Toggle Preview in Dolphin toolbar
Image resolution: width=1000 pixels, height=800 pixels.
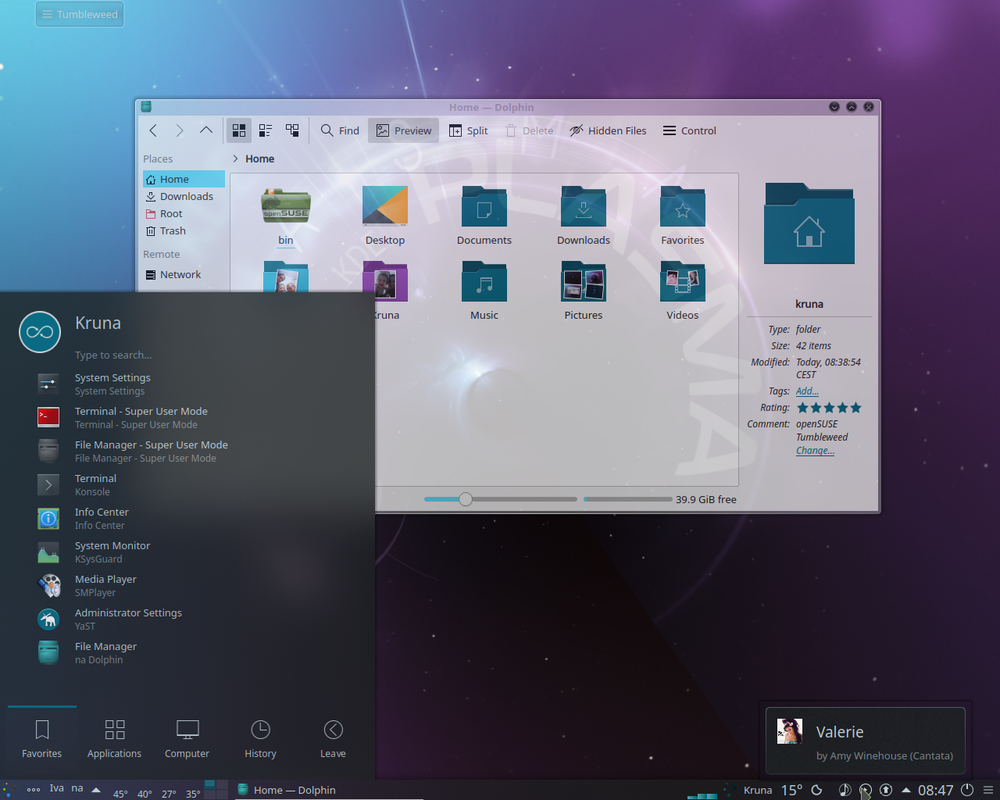[404, 131]
